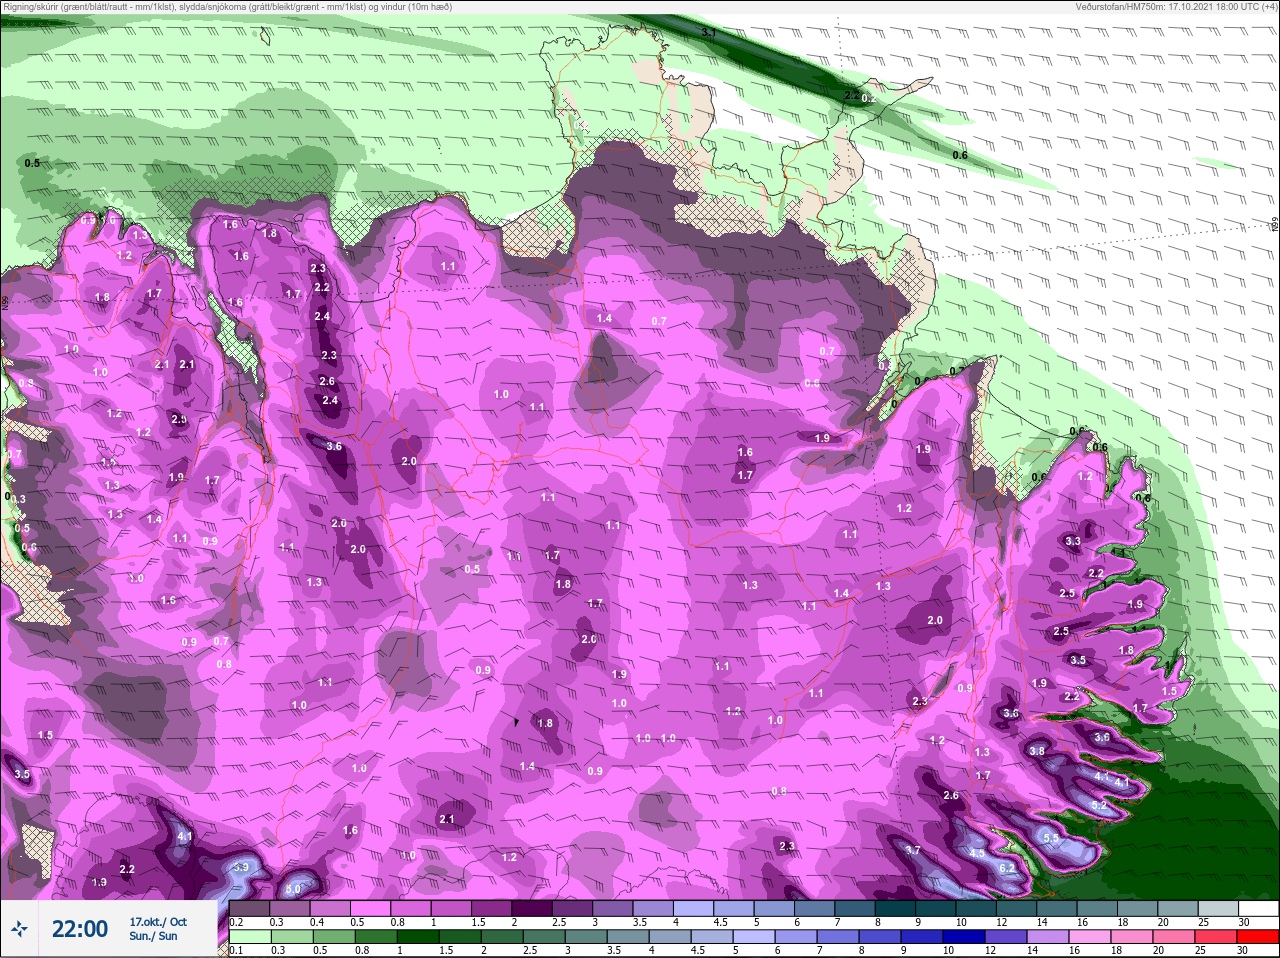The image size is (1280, 958).
Task: Click the 22:00 forecast time display
Action: [80, 929]
